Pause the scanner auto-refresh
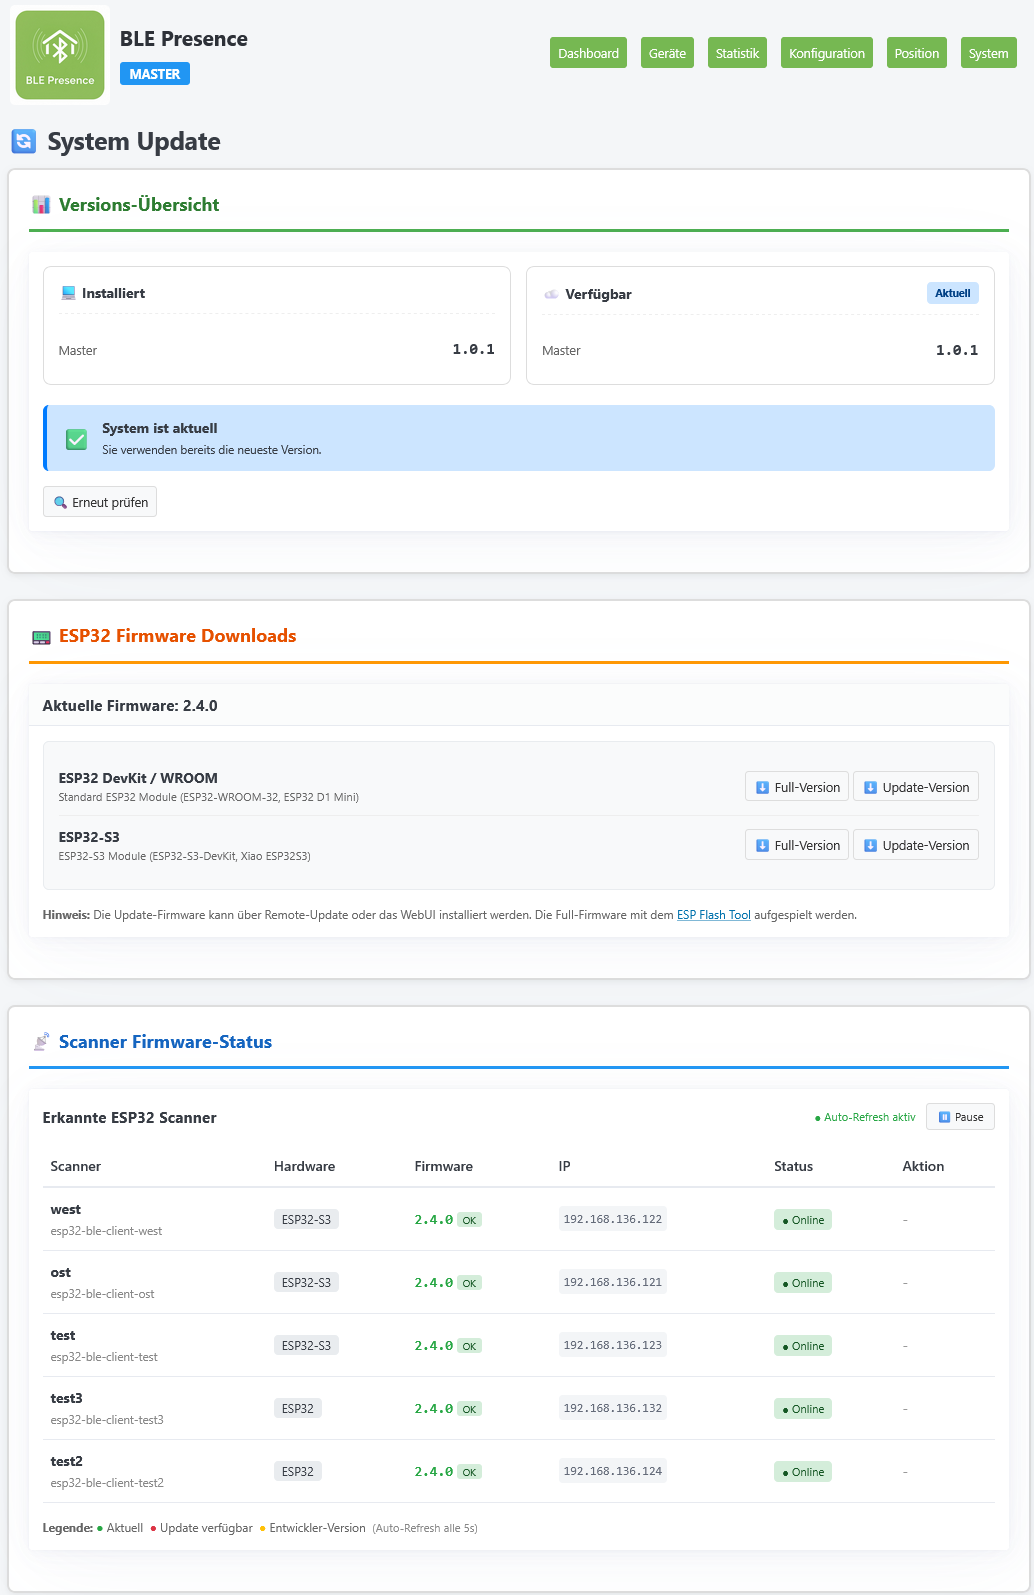Image resolution: width=1034 pixels, height=1595 pixels. [960, 1117]
